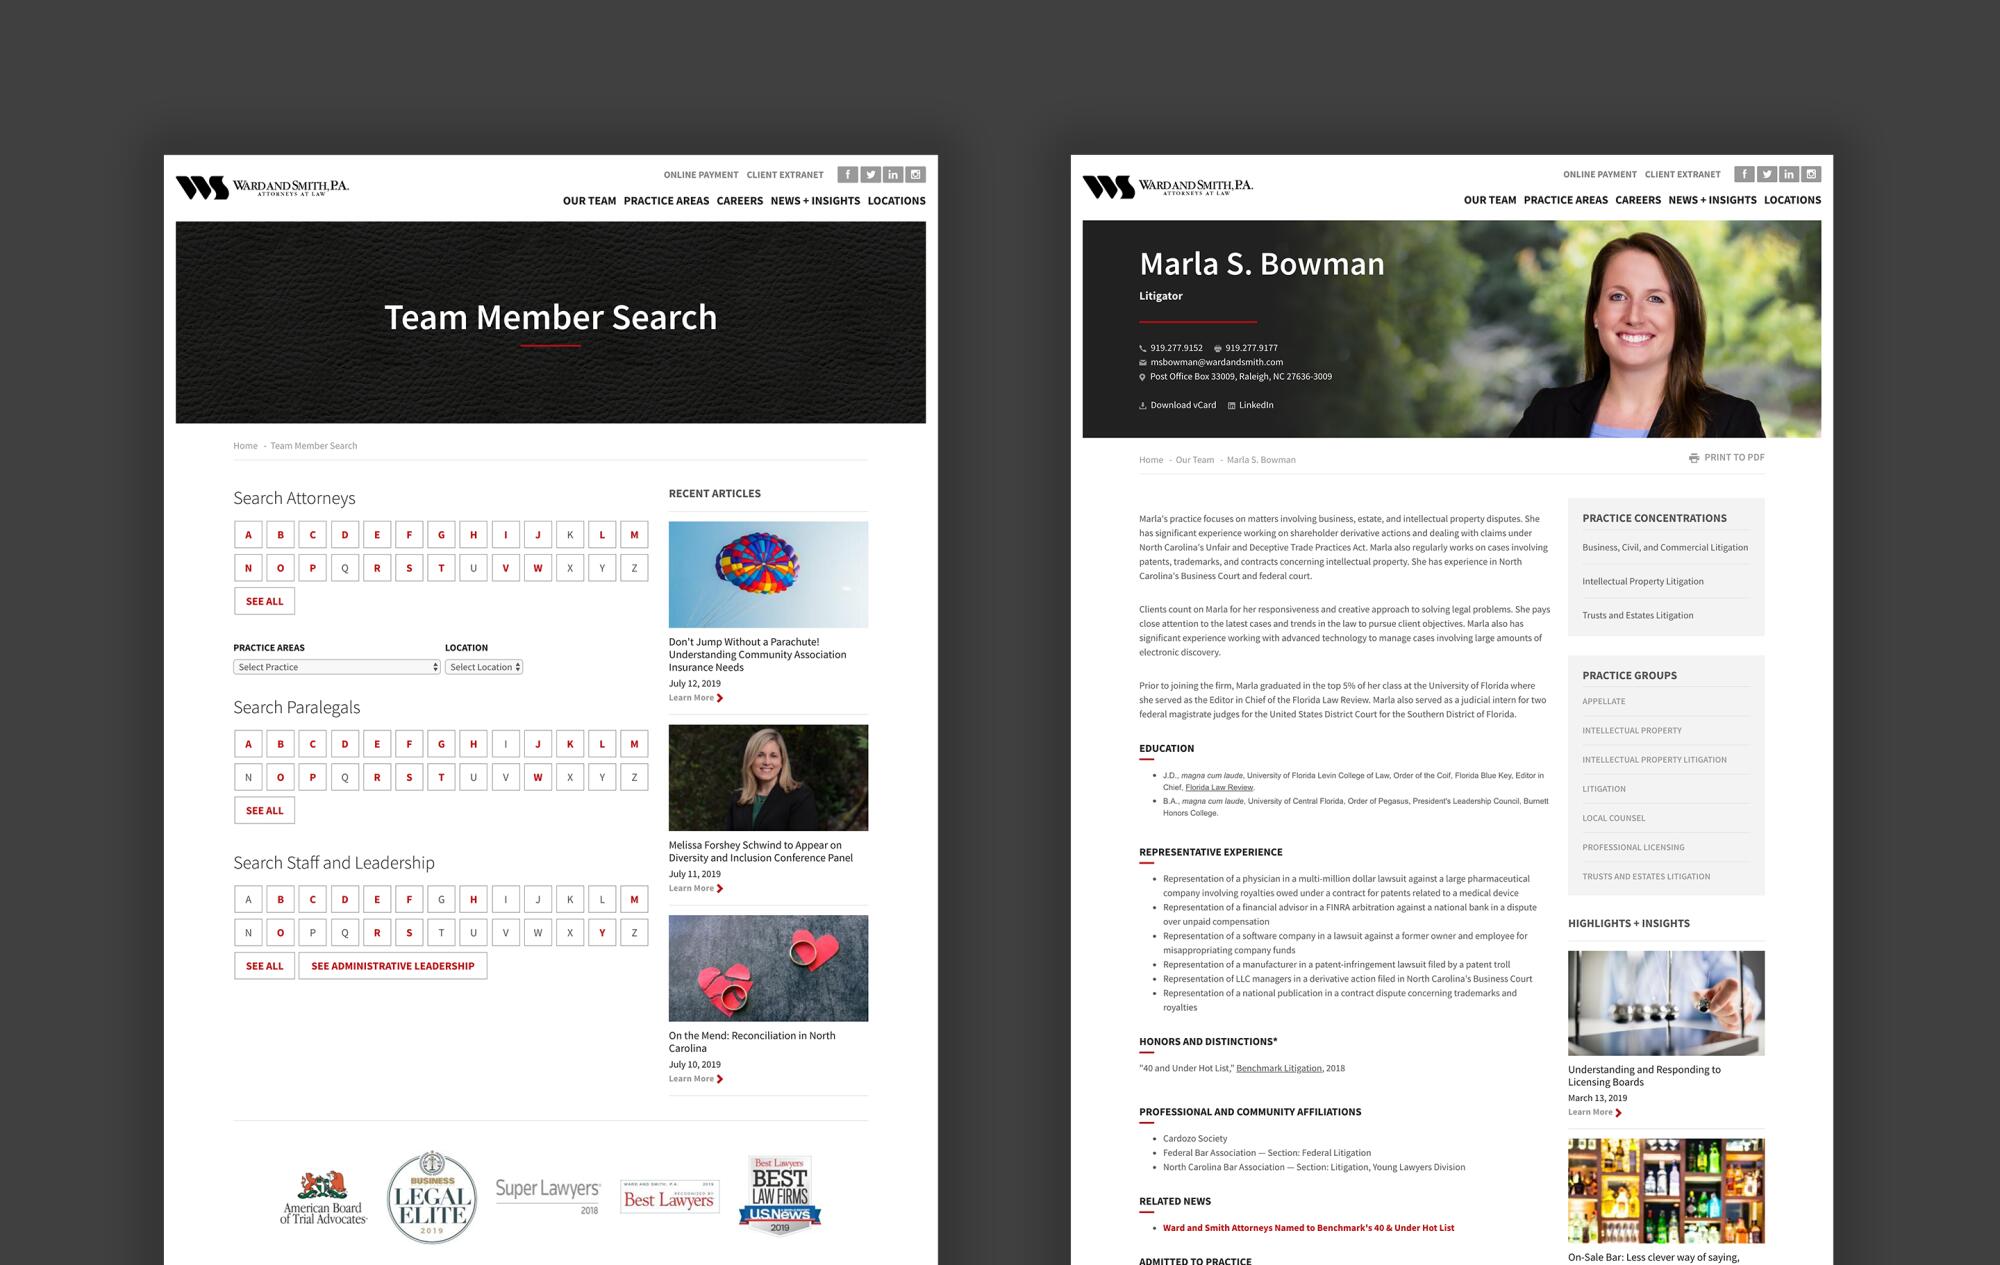This screenshot has width=2000, height=1265.
Task: Click Ward and Smith logo on left page
Action: (262, 187)
